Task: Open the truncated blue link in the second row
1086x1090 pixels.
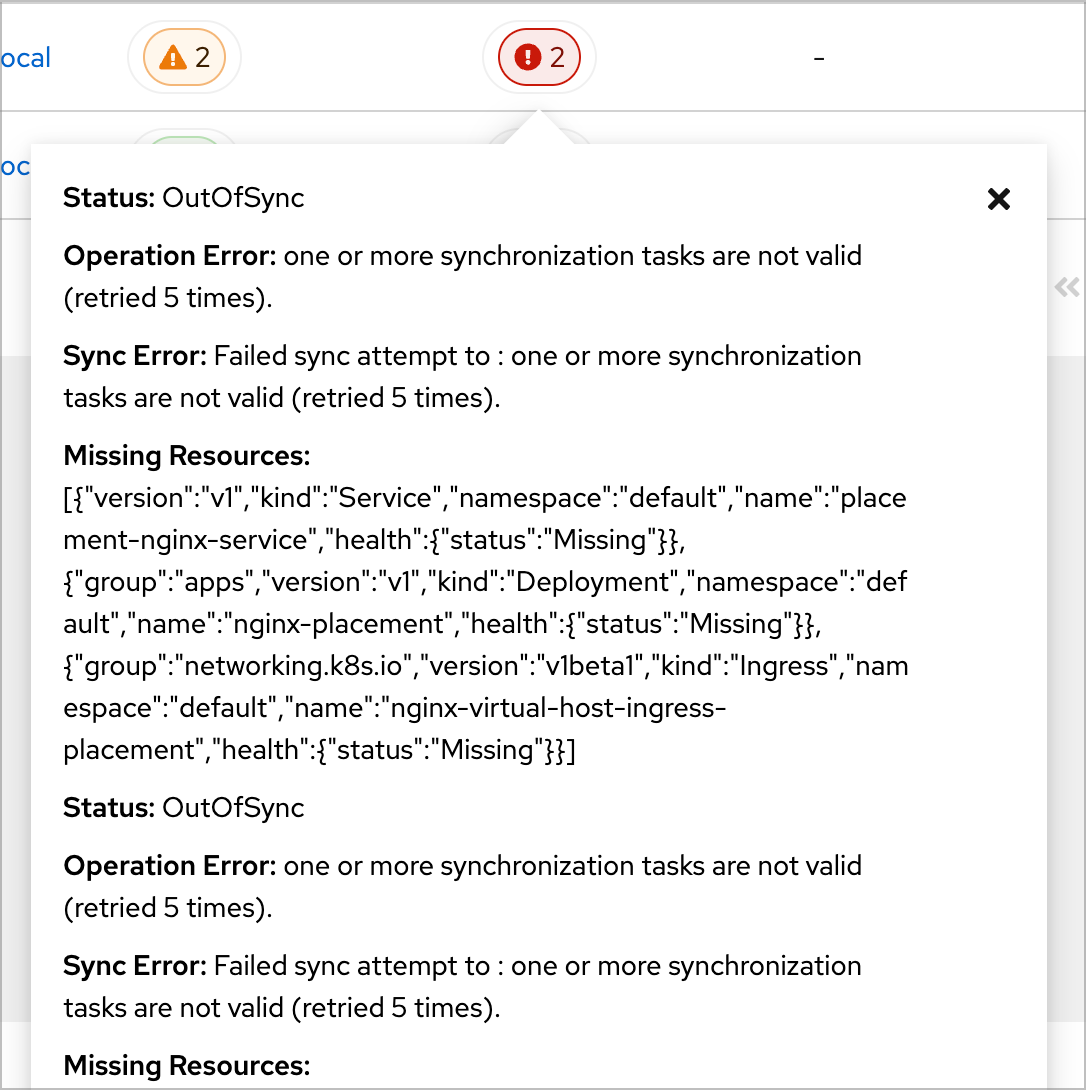Action: coord(15,167)
